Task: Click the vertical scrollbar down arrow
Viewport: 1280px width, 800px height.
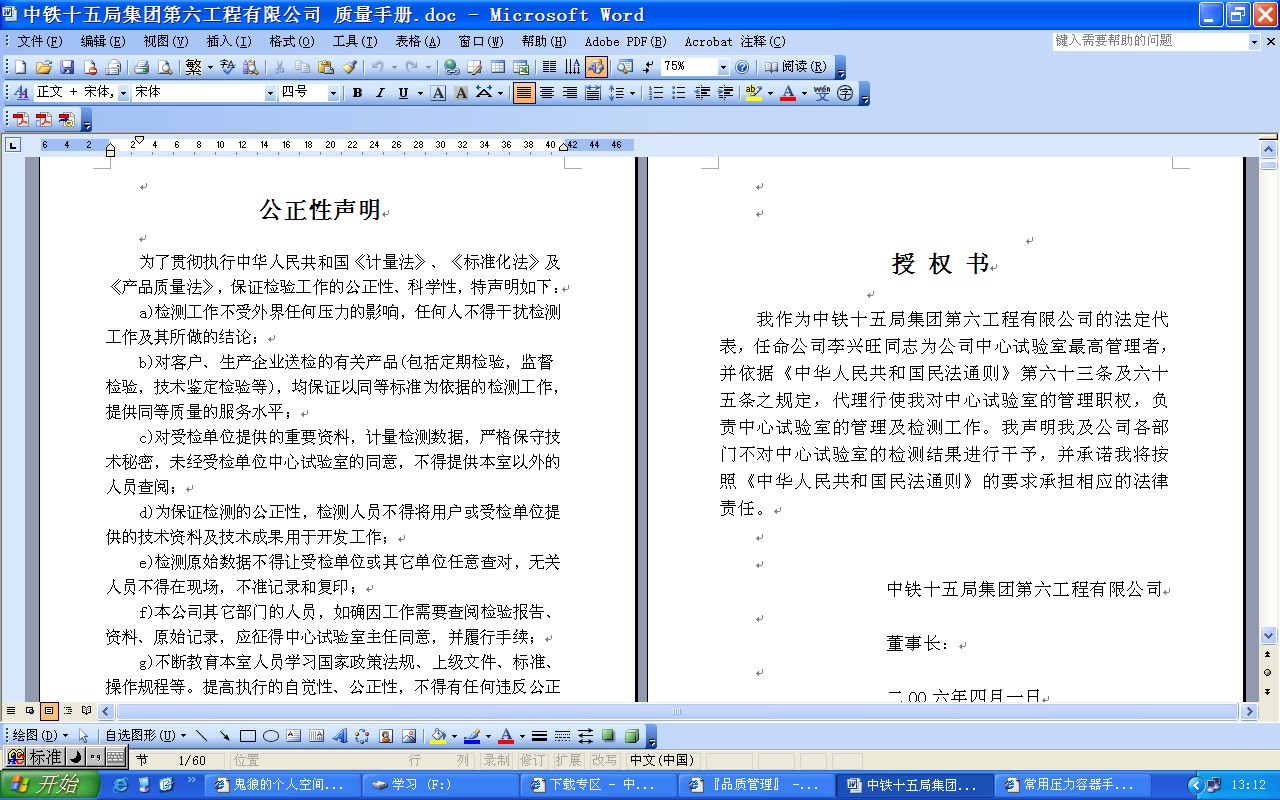Action: (x=1268, y=635)
